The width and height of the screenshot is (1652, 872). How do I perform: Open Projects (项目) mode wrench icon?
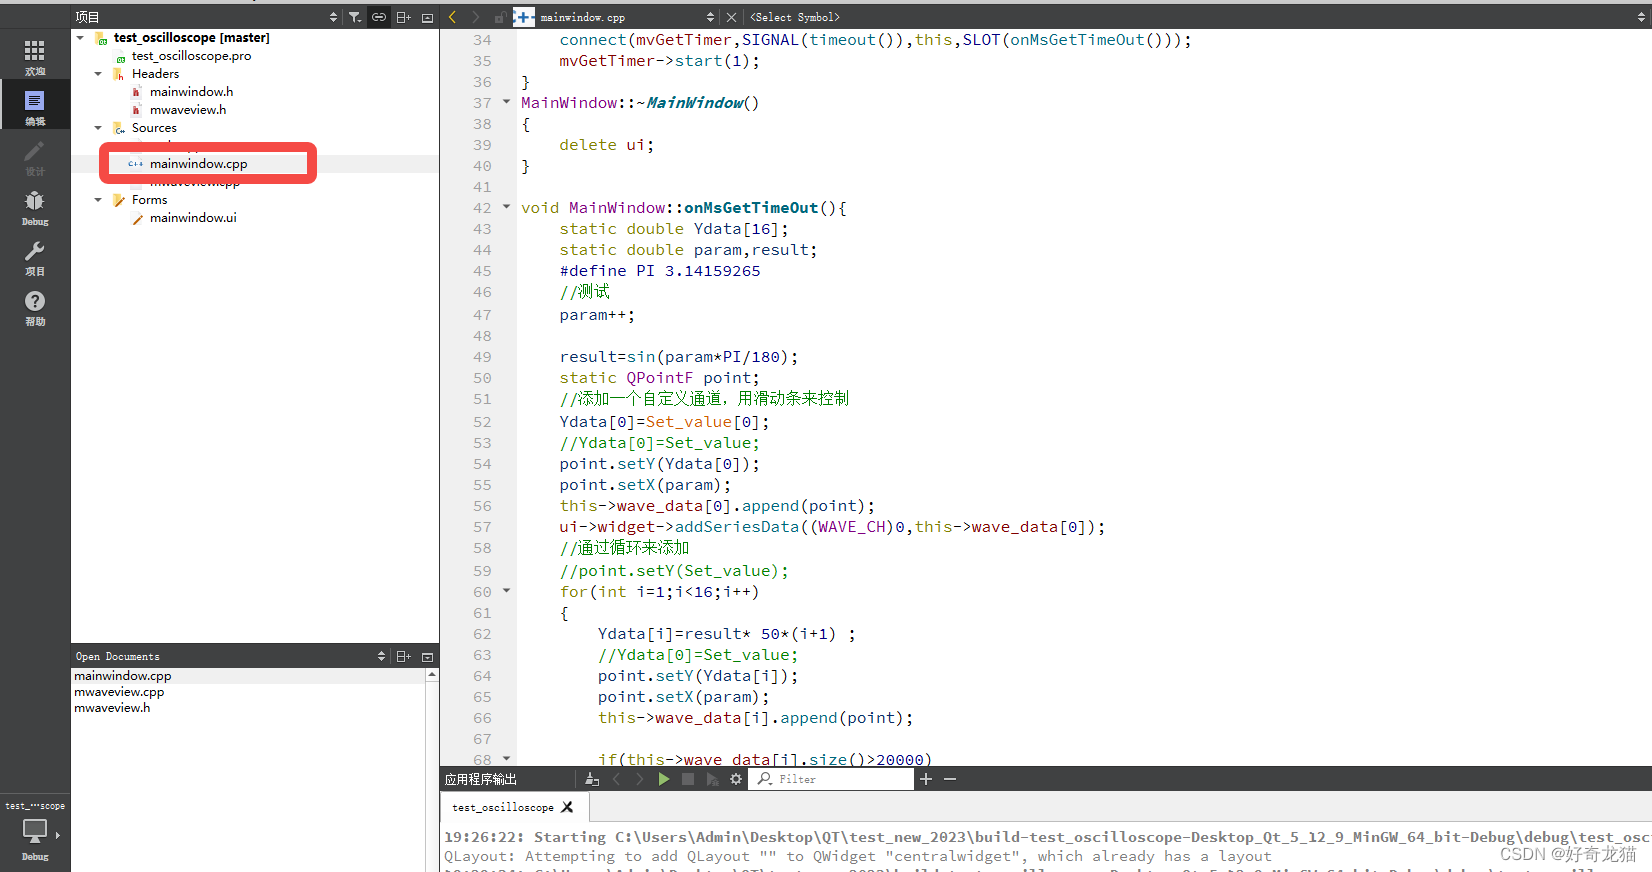coord(35,256)
